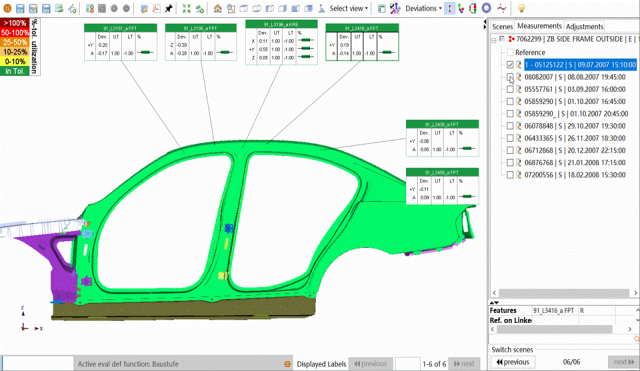Click the Features value 91_L3416_a FPT

tap(553, 311)
